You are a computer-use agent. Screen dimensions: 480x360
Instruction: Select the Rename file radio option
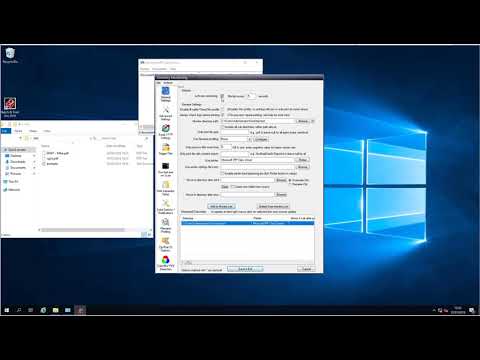click(290, 184)
